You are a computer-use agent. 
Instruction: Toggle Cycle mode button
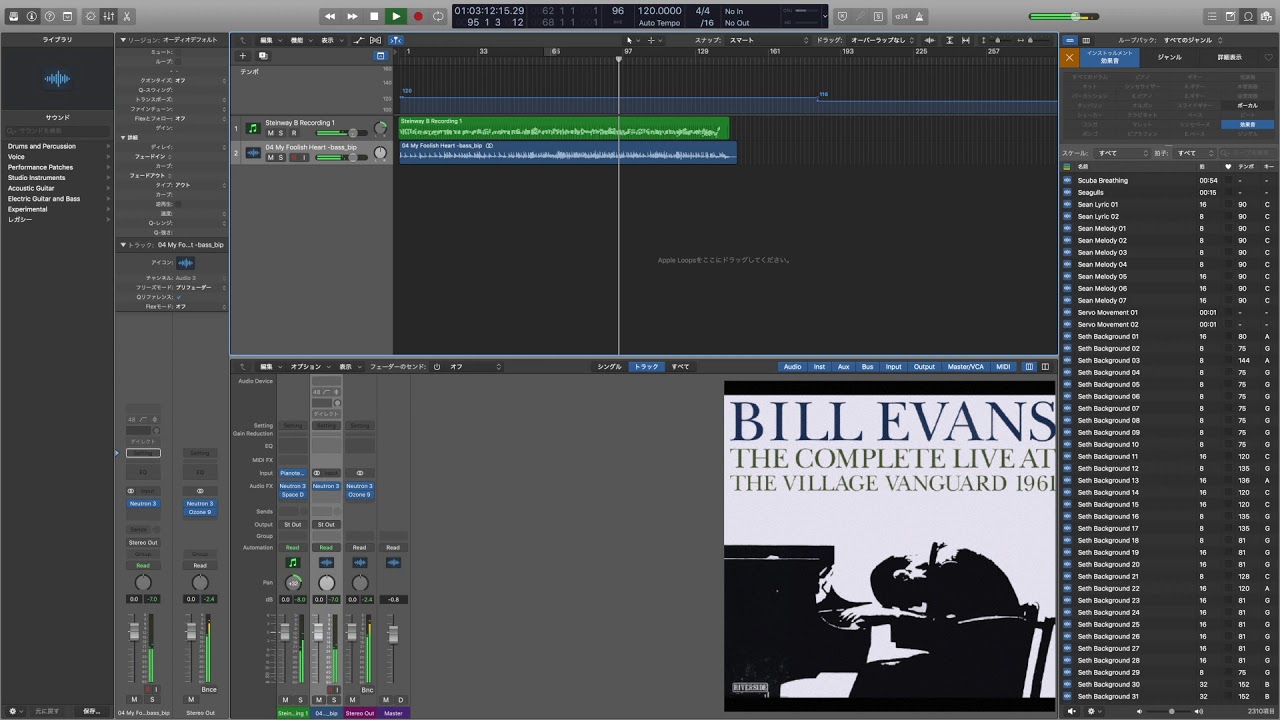pyautogui.click(x=438, y=16)
